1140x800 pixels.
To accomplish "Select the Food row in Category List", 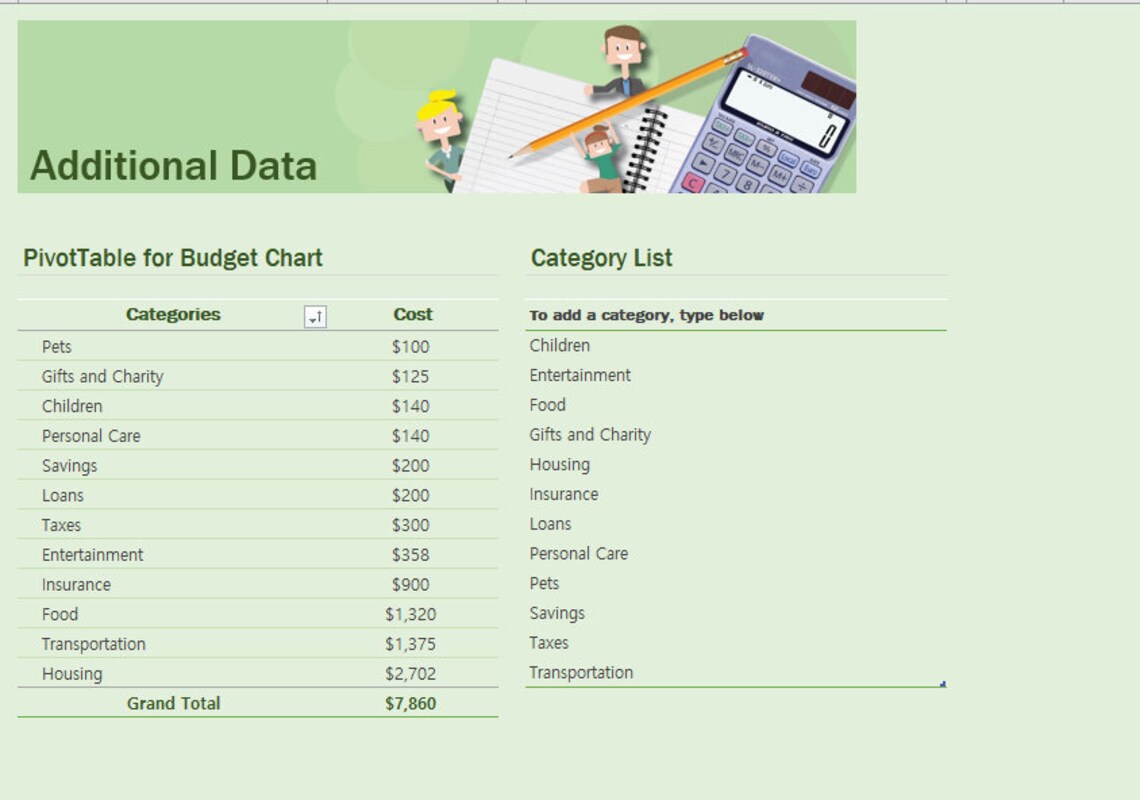I will [x=547, y=405].
